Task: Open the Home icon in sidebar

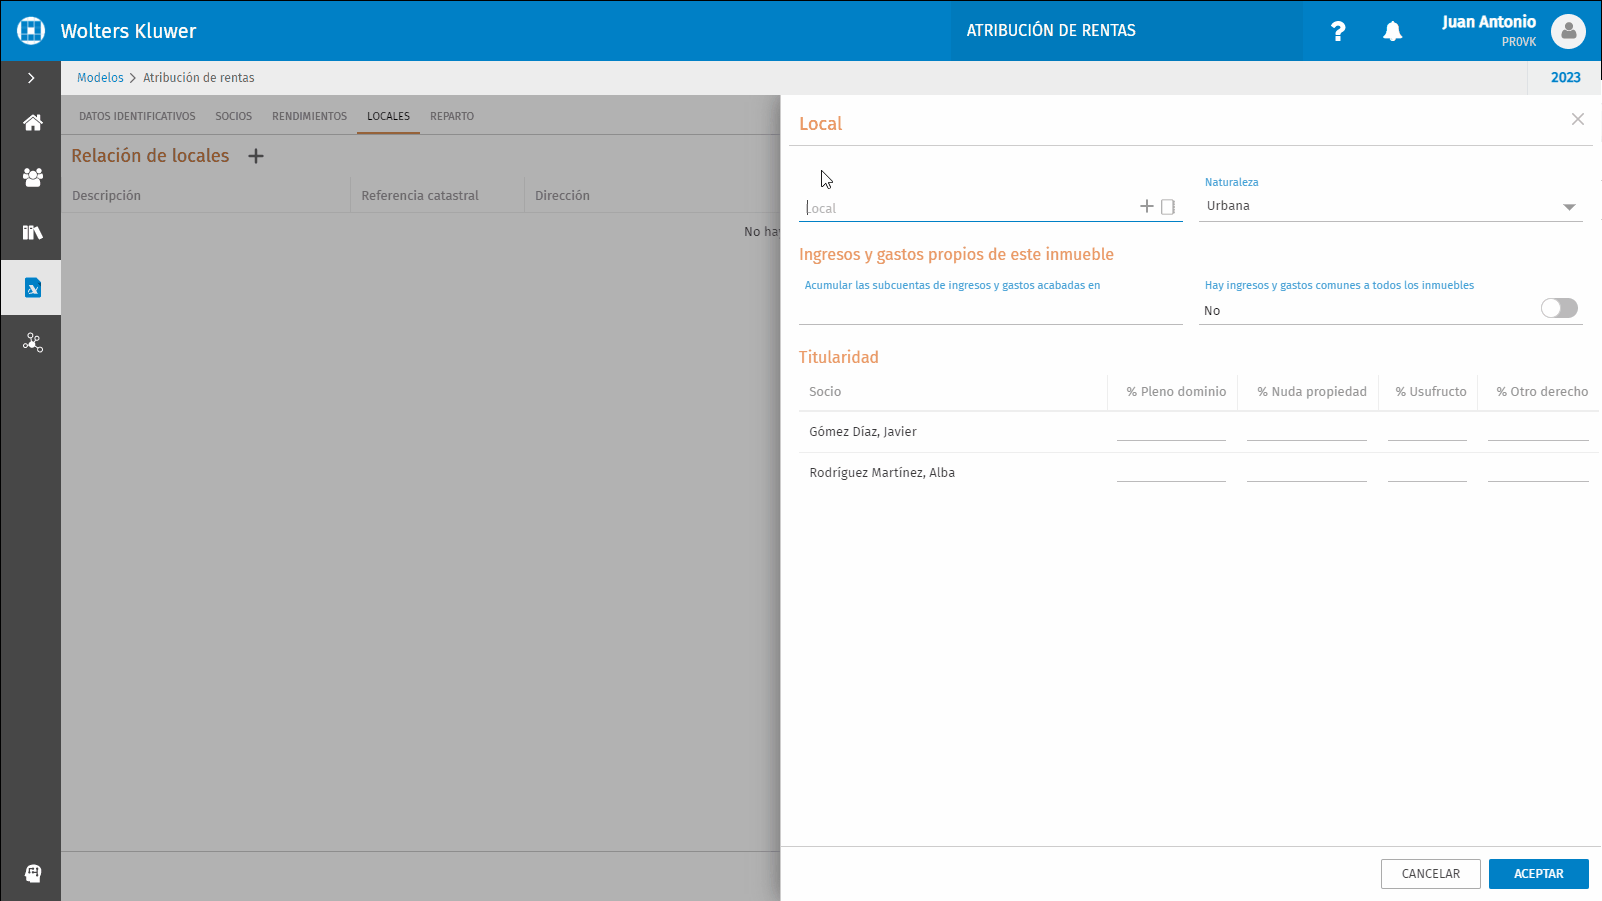Action: [32, 123]
